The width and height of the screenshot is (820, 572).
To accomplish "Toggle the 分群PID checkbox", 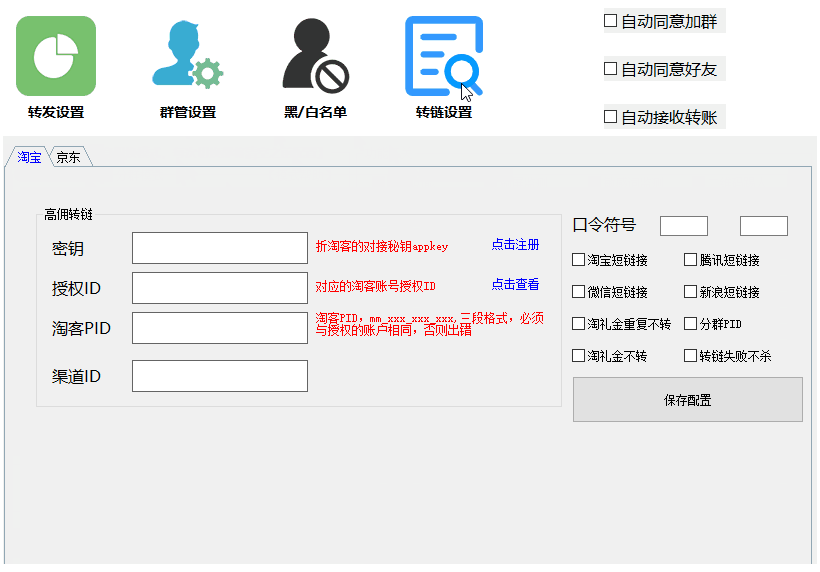I will [x=690, y=324].
